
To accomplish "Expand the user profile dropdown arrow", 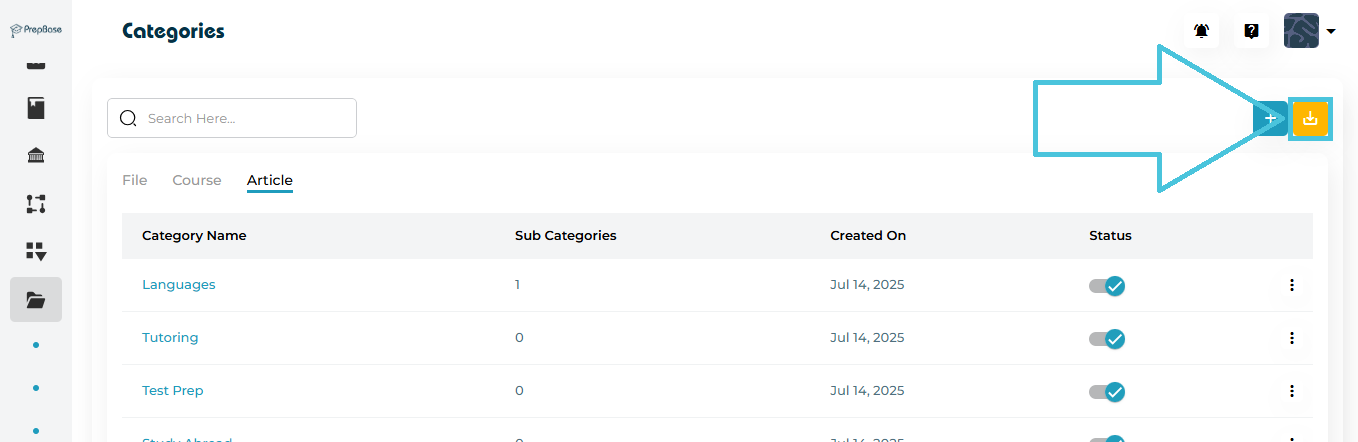I will (1331, 31).
